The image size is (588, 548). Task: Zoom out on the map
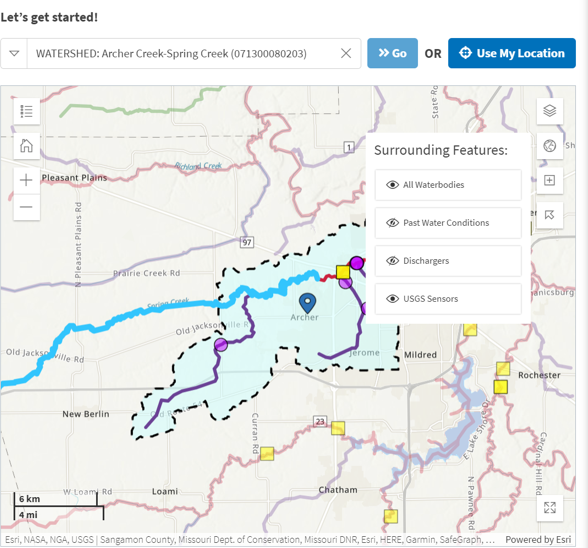click(x=27, y=207)
